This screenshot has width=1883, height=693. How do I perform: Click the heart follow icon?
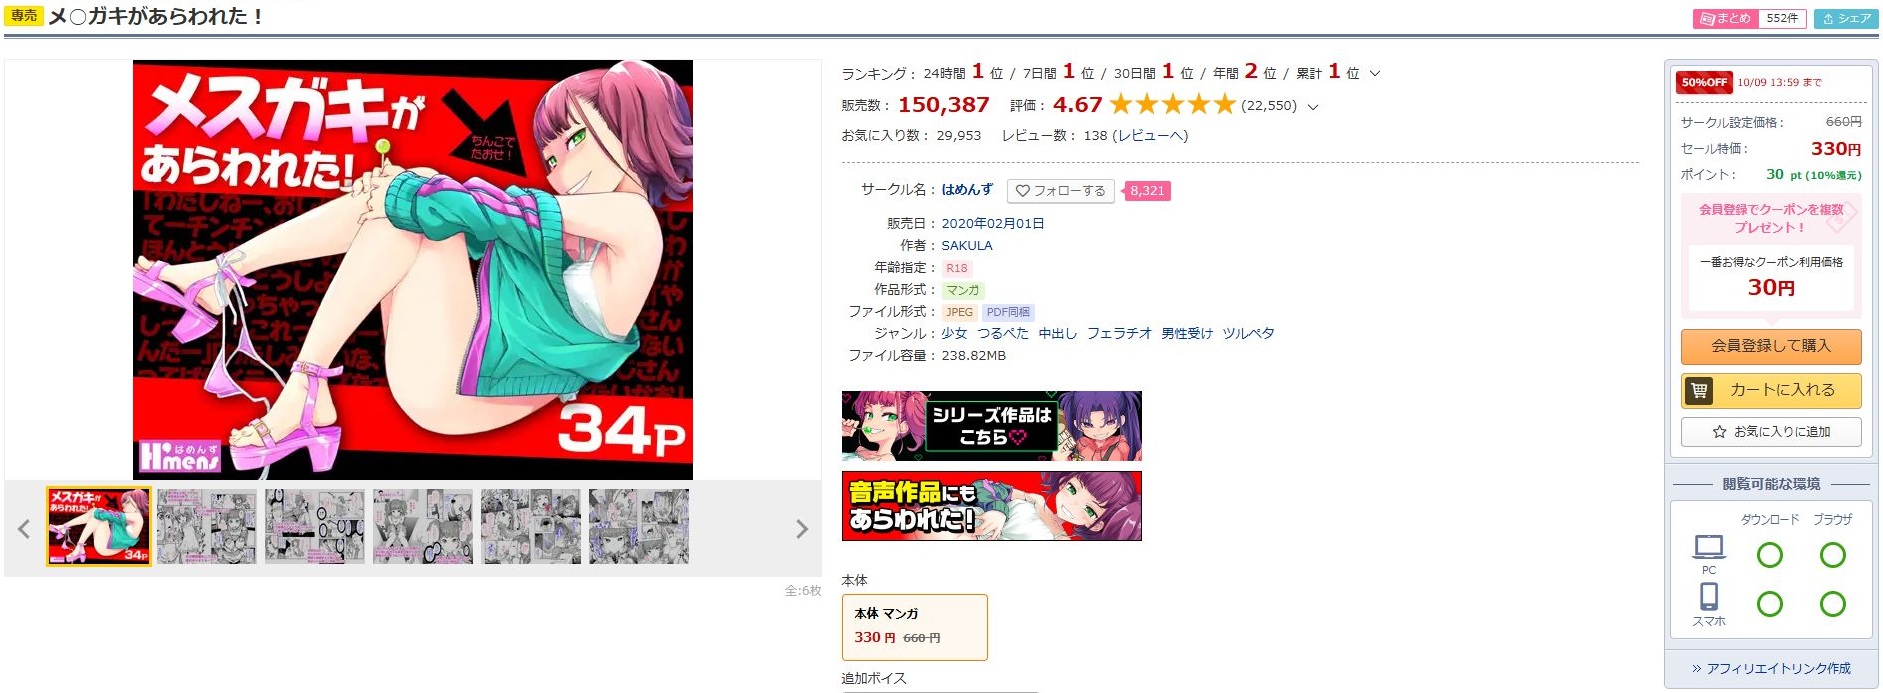(x=1022, y=191)
